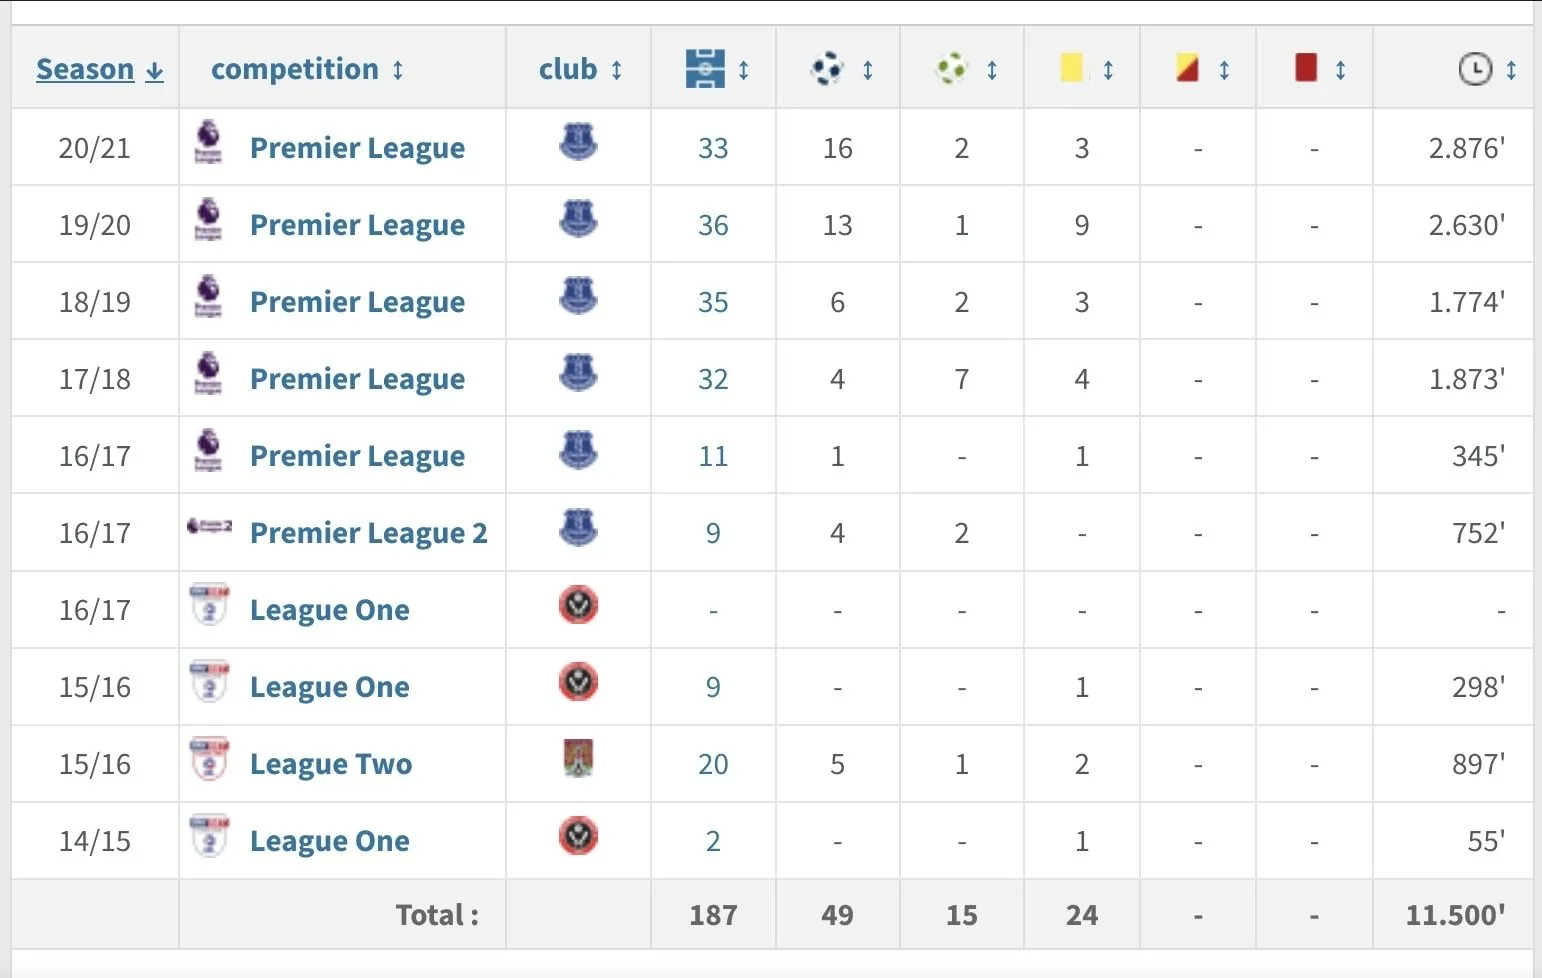Screen dimensions: 1542x978
Task: Sort by goals football icon
Action: point(828,69)
